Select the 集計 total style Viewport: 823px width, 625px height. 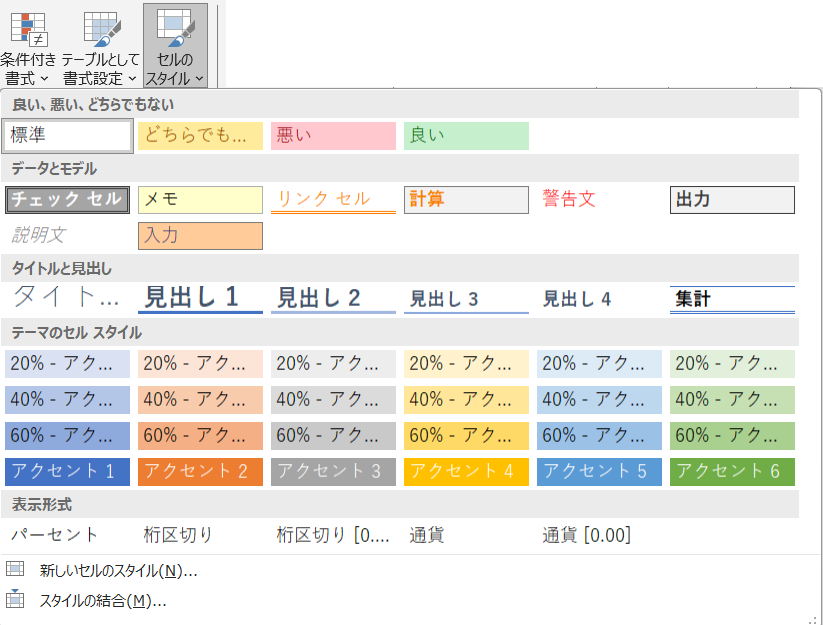732,299
